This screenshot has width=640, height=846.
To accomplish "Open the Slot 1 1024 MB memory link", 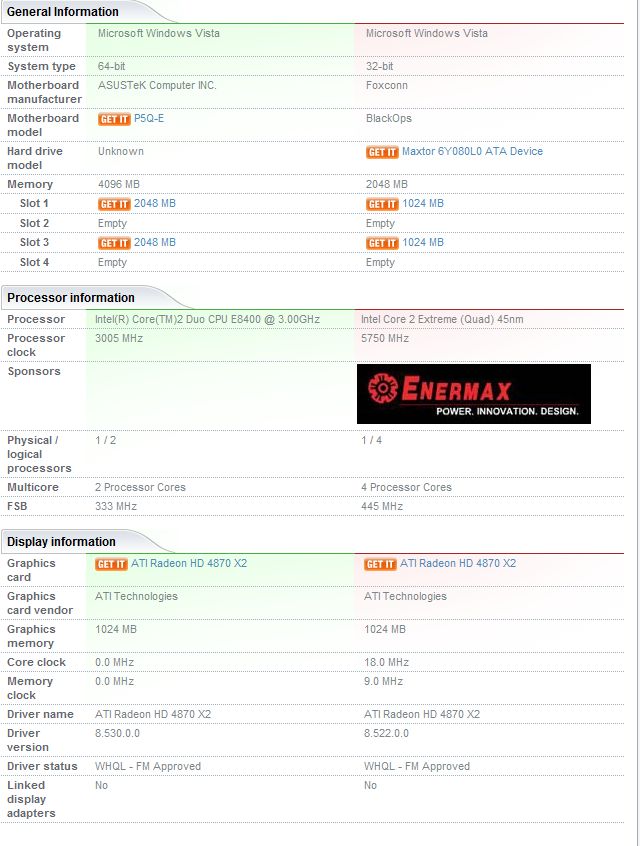I will 423,203.
